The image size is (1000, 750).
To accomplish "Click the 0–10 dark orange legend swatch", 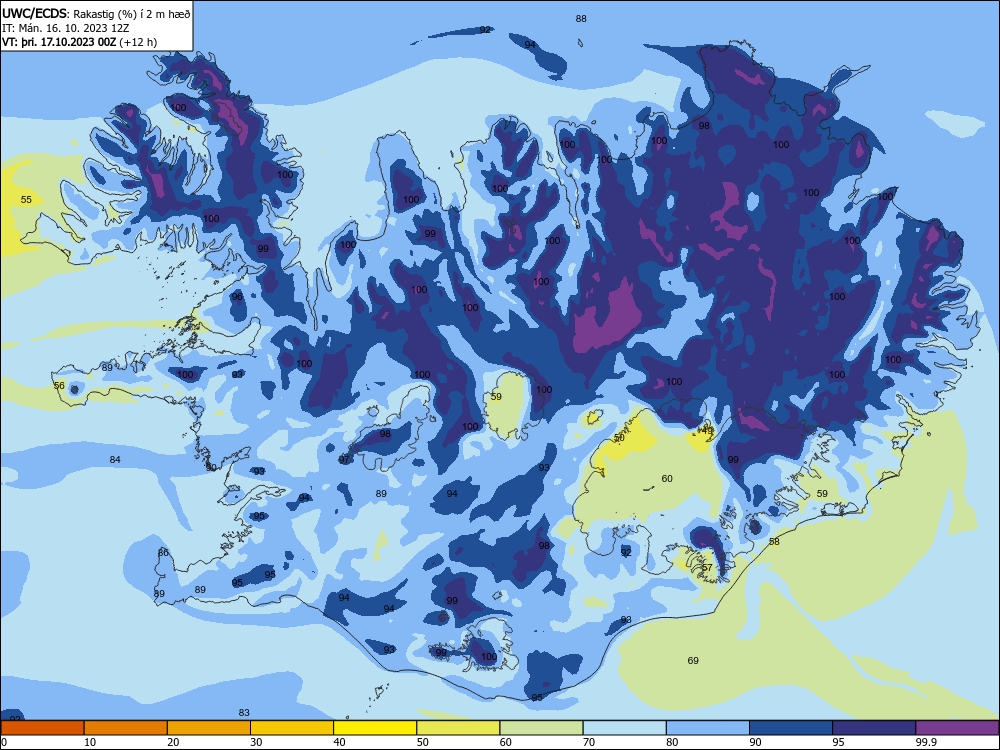I will [x=42, y=728].
